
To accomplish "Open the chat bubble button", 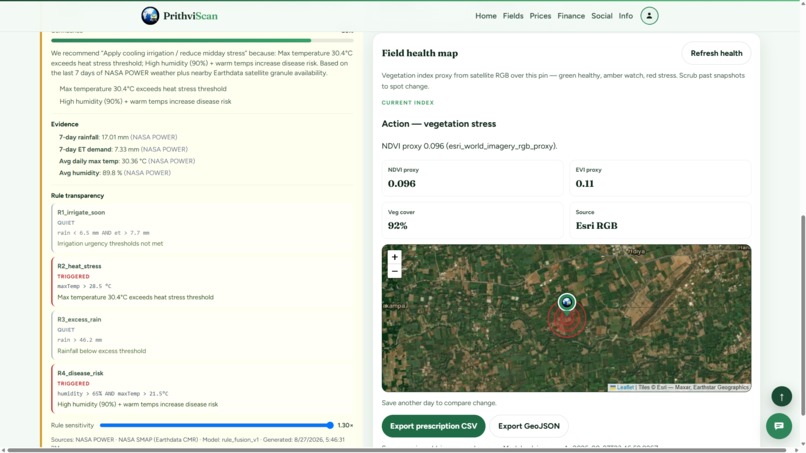I will pyautogui.click(x=779, y=426).
